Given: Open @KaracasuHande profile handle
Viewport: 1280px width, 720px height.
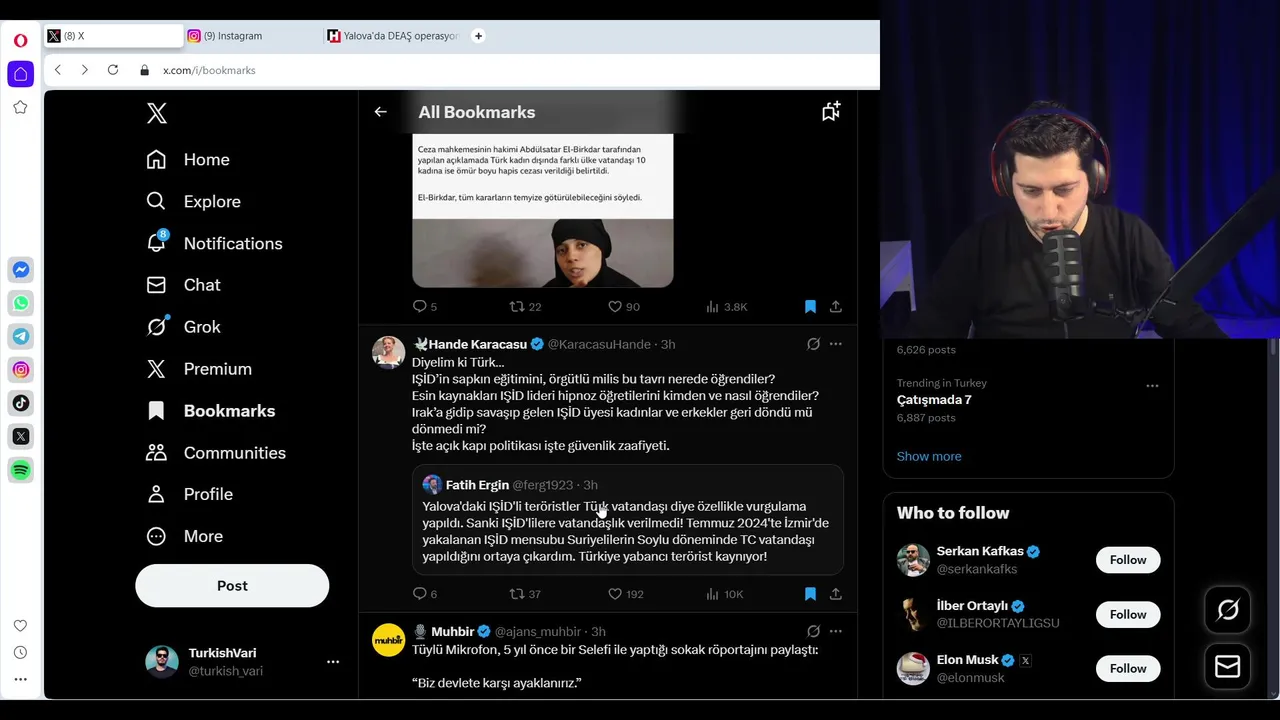Looking at the screenshot, I should pos(599,344).
